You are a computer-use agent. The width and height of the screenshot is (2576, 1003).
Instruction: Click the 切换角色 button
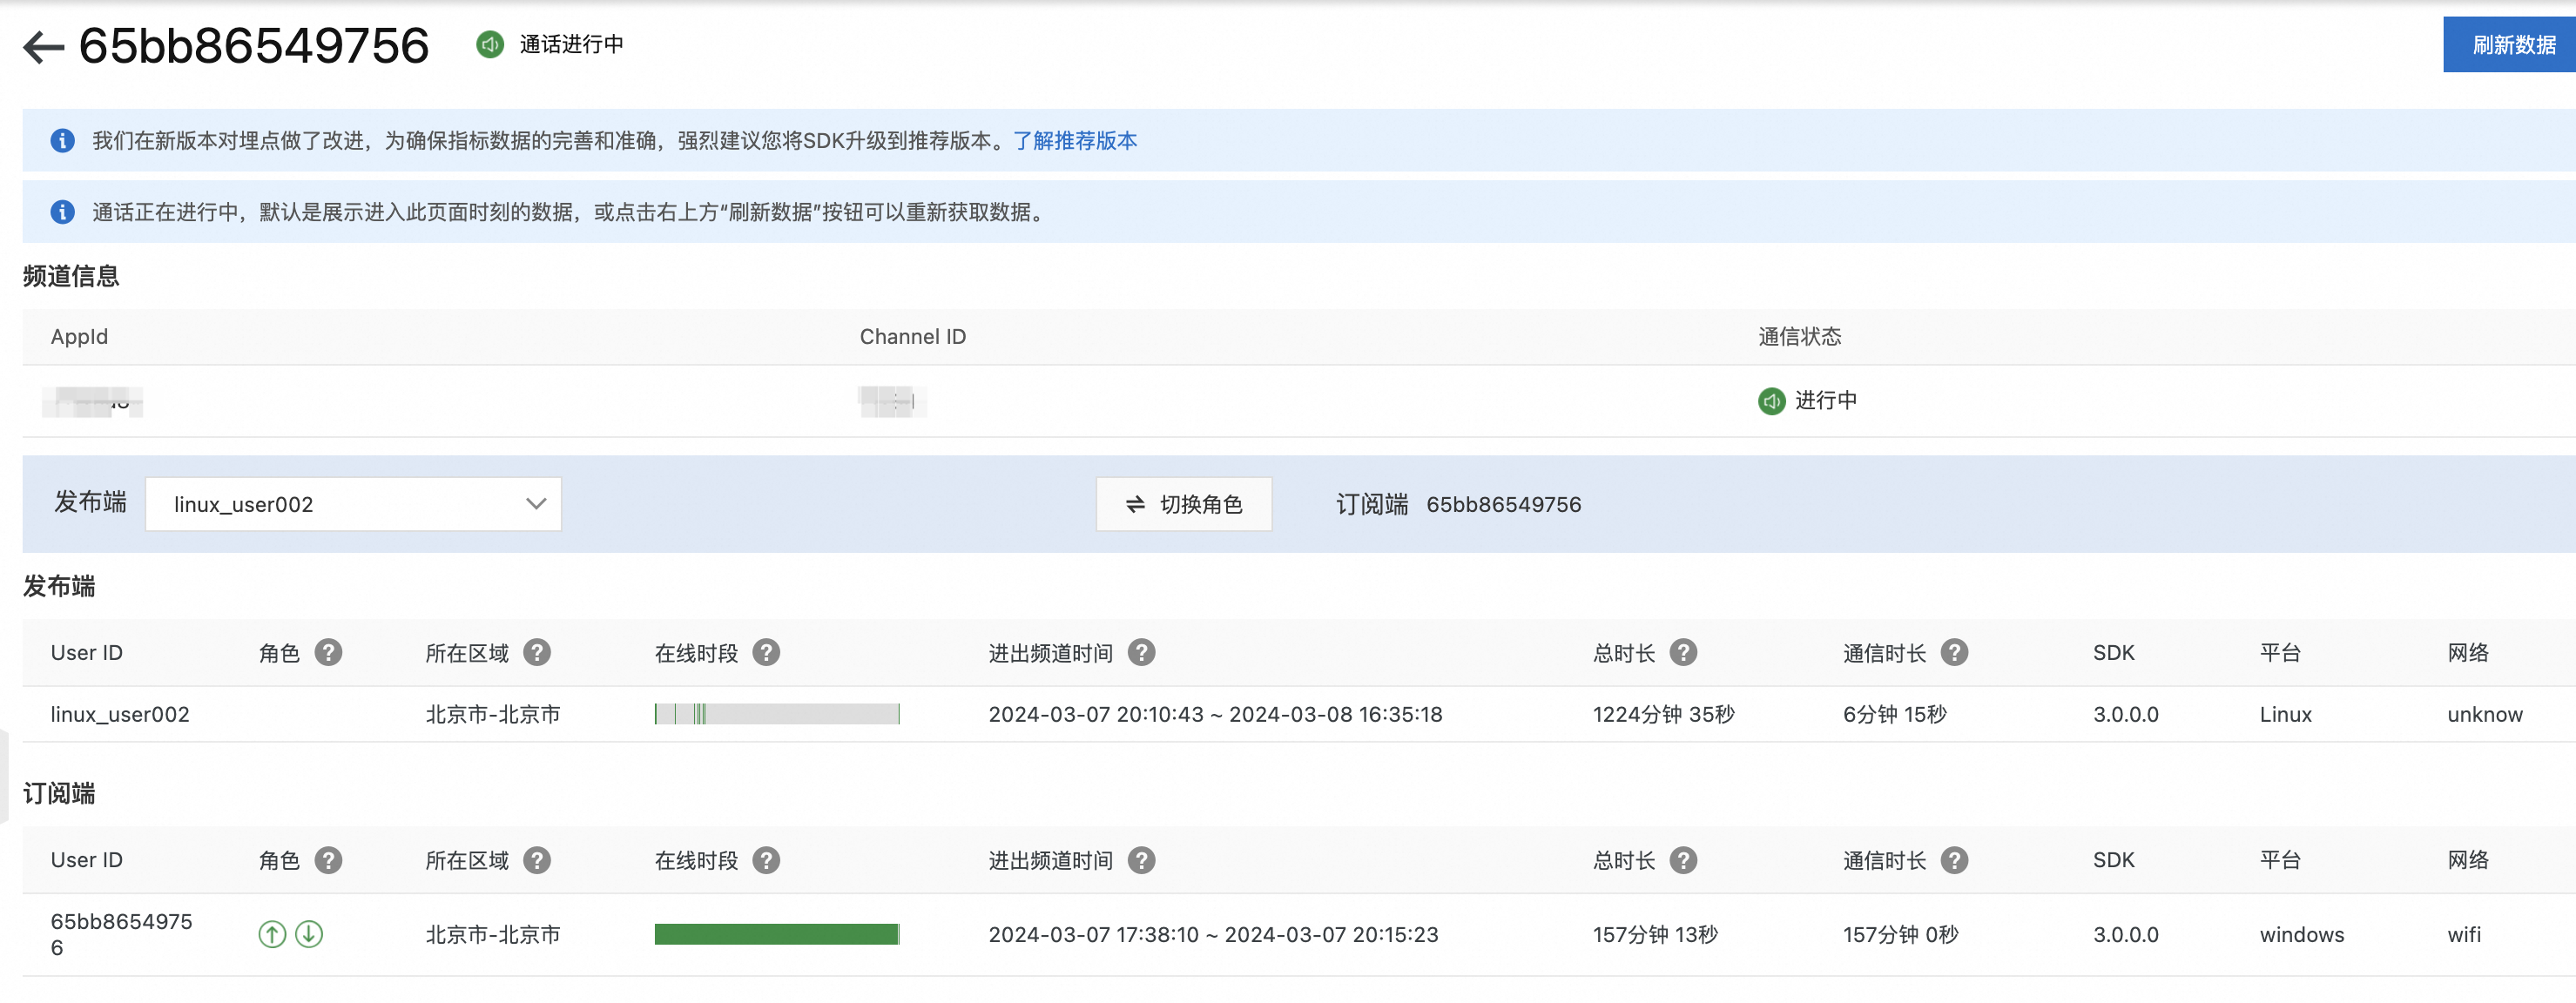tap(1184, 504)
